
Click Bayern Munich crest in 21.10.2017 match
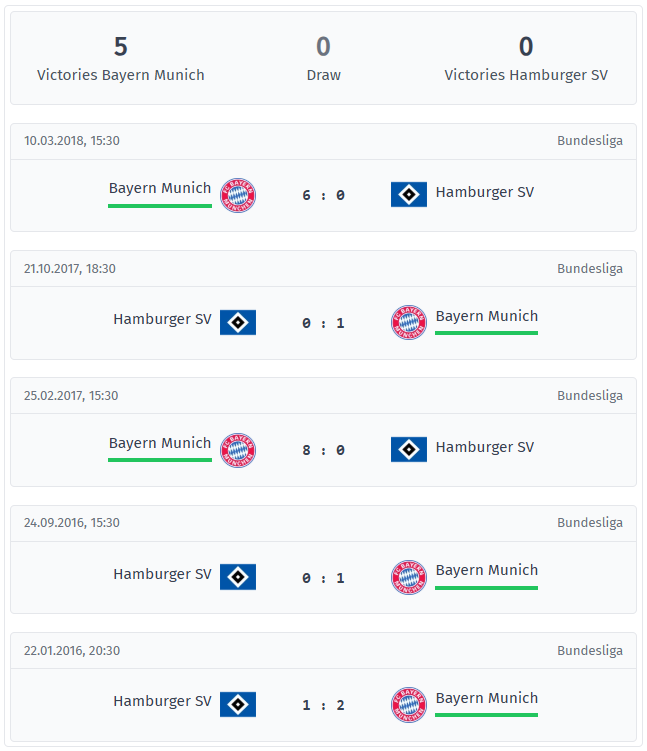click(409, 322)
